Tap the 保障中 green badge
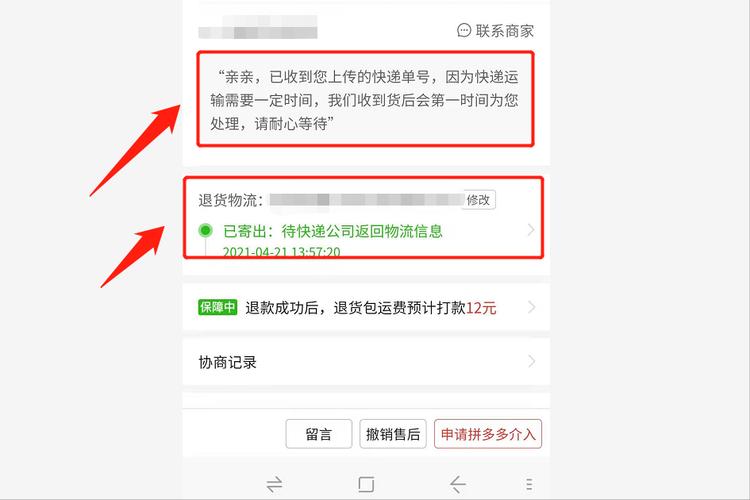 (x=218, y=307)
